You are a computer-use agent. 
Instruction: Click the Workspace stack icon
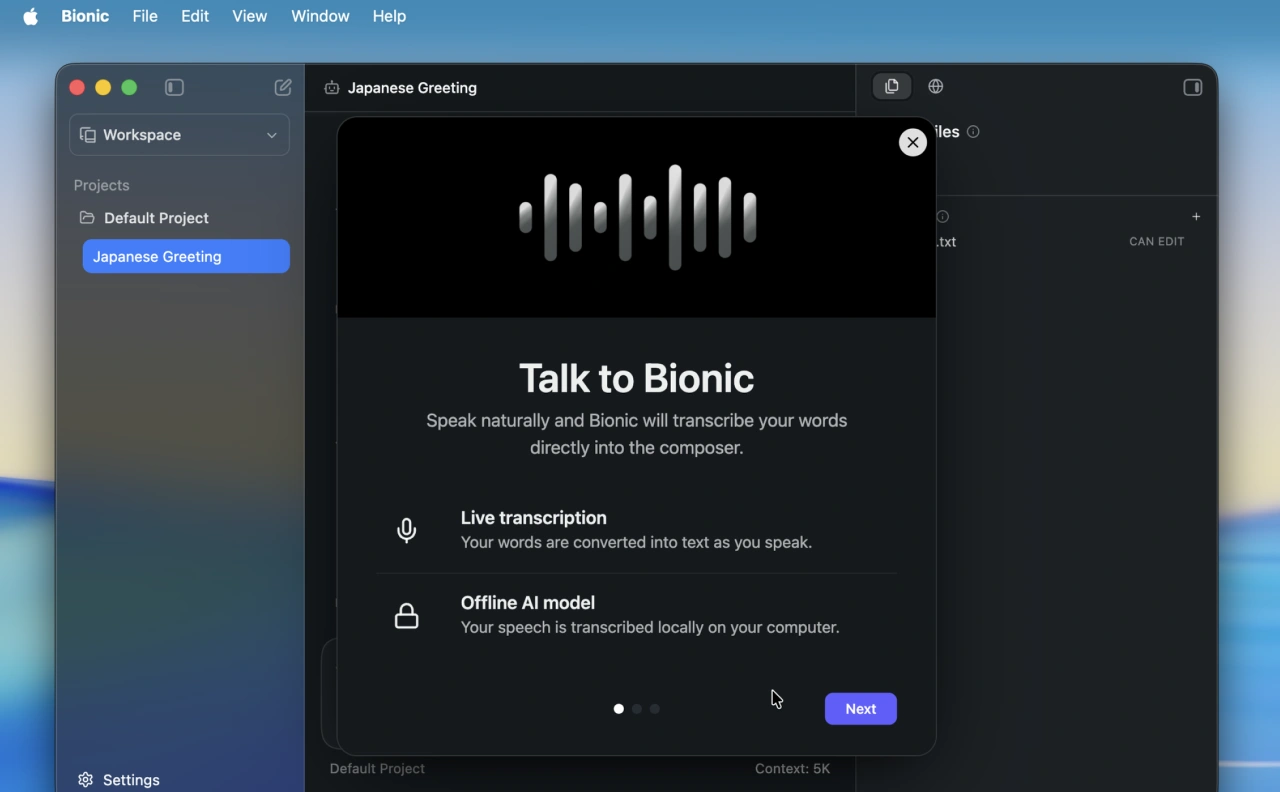[88, 135]
